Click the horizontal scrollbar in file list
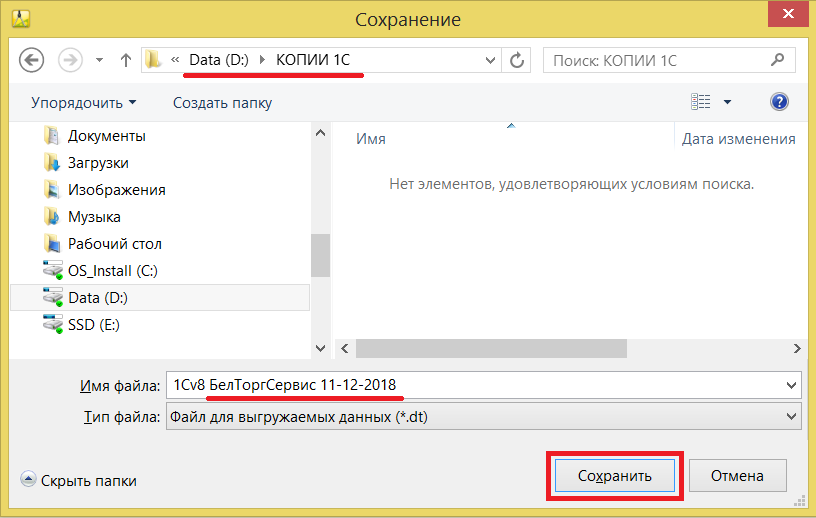Screen dimensions: 816x518 pyautogui.click(x=491, y=348)
